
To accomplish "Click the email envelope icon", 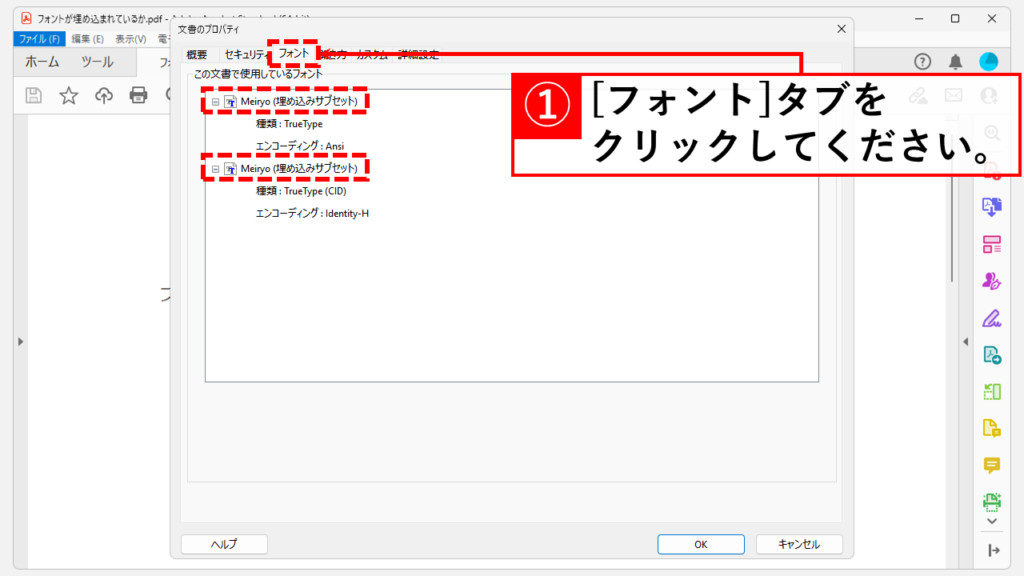I will [x=953, y=95].
